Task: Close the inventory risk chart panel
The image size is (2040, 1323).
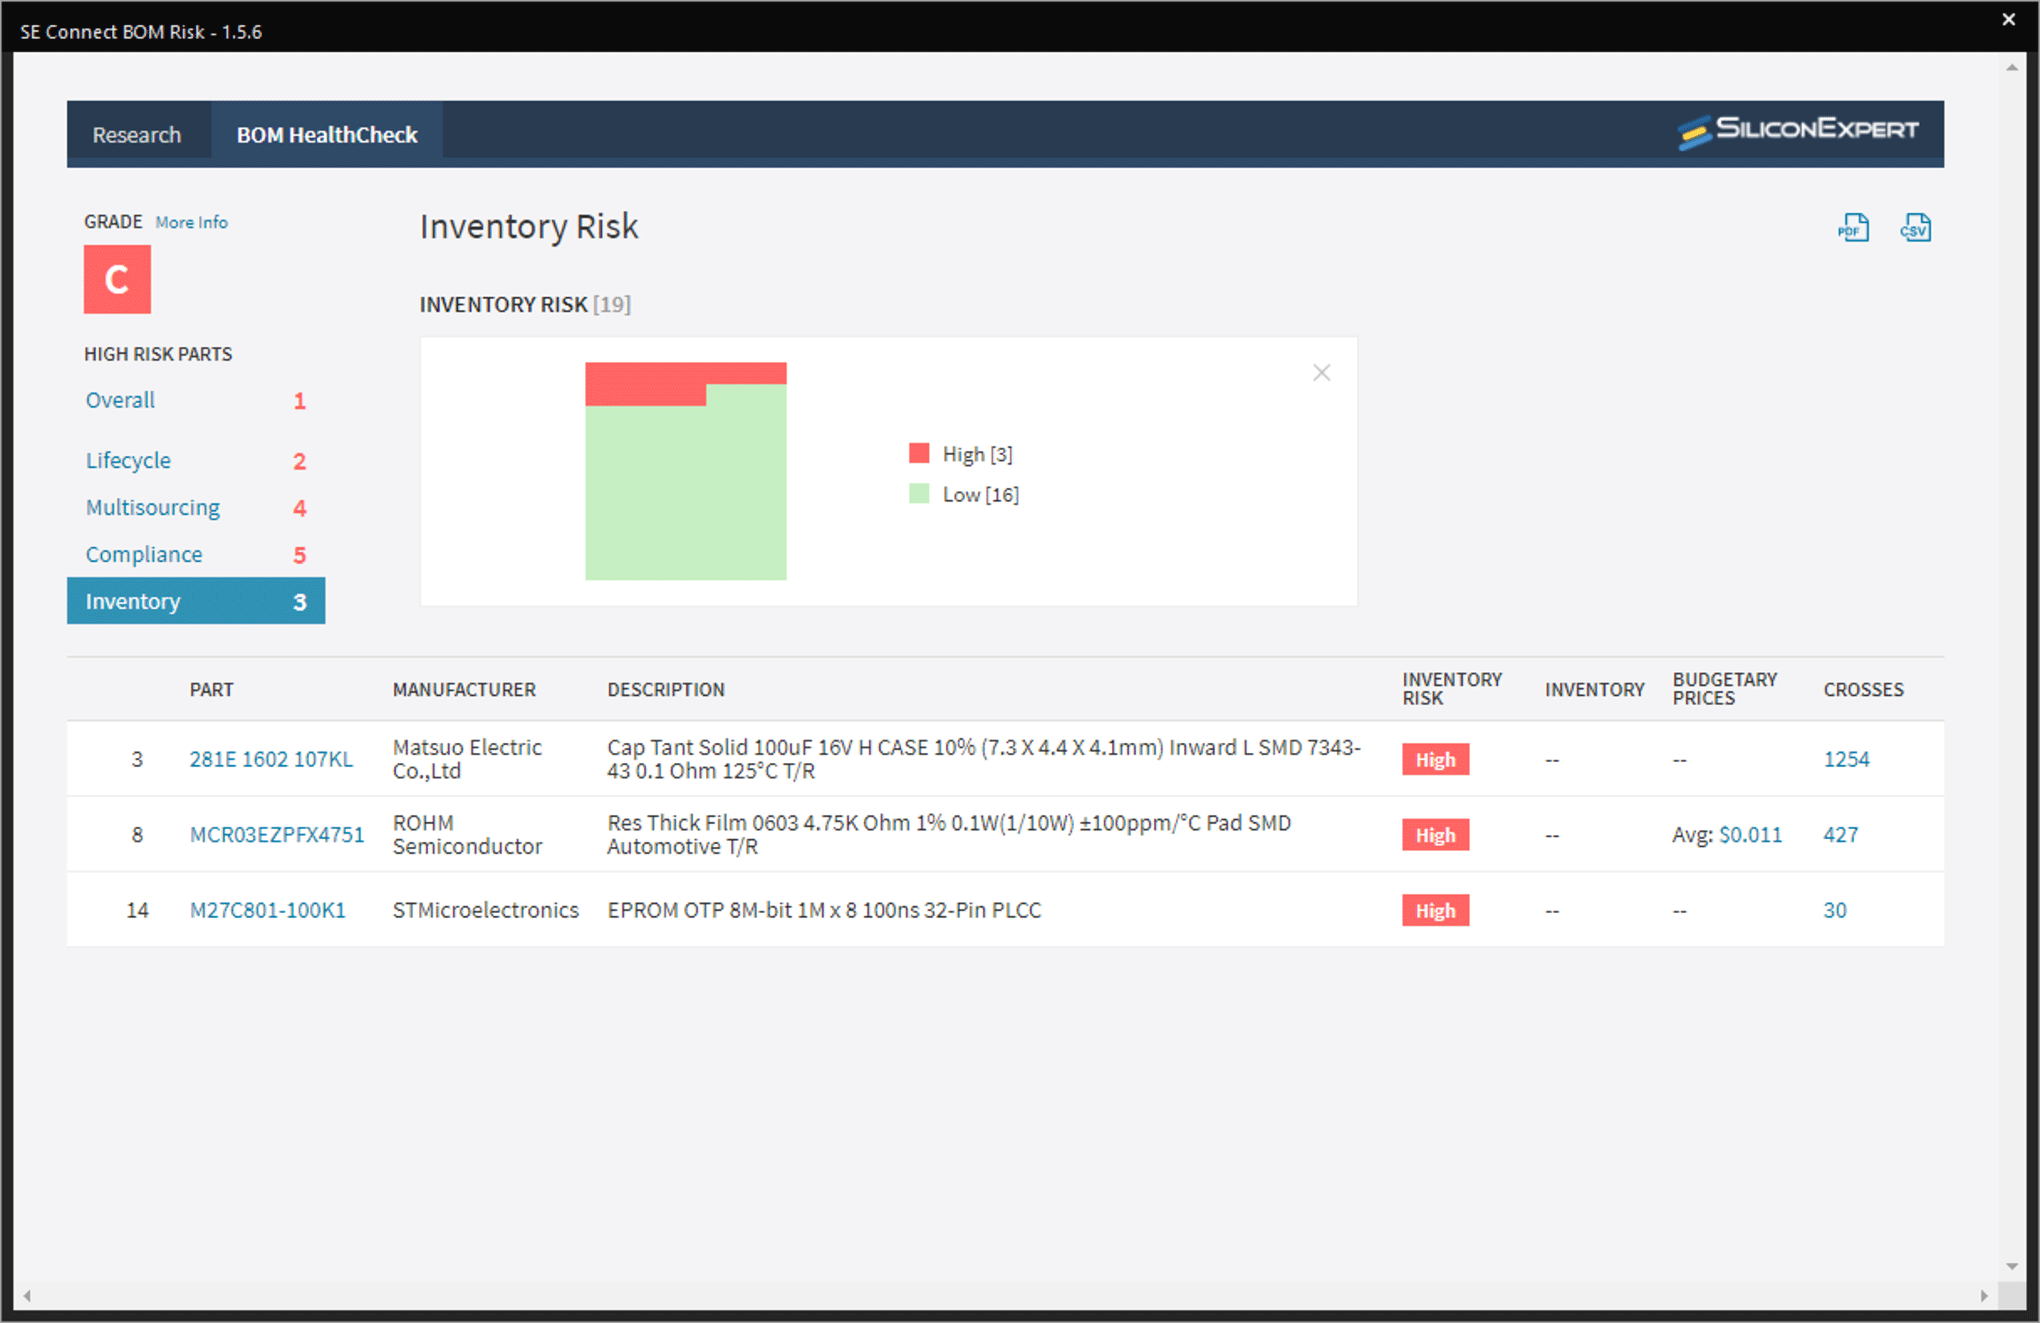Action: (1321, 373)
